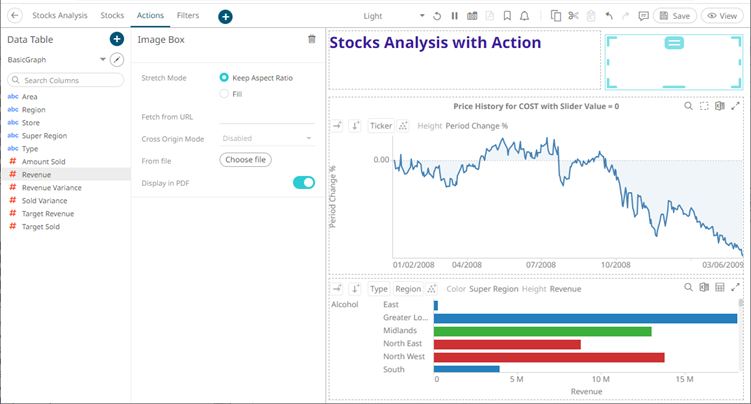
Task: Toggle the Display in PDF switch
Action: (303, 182)
